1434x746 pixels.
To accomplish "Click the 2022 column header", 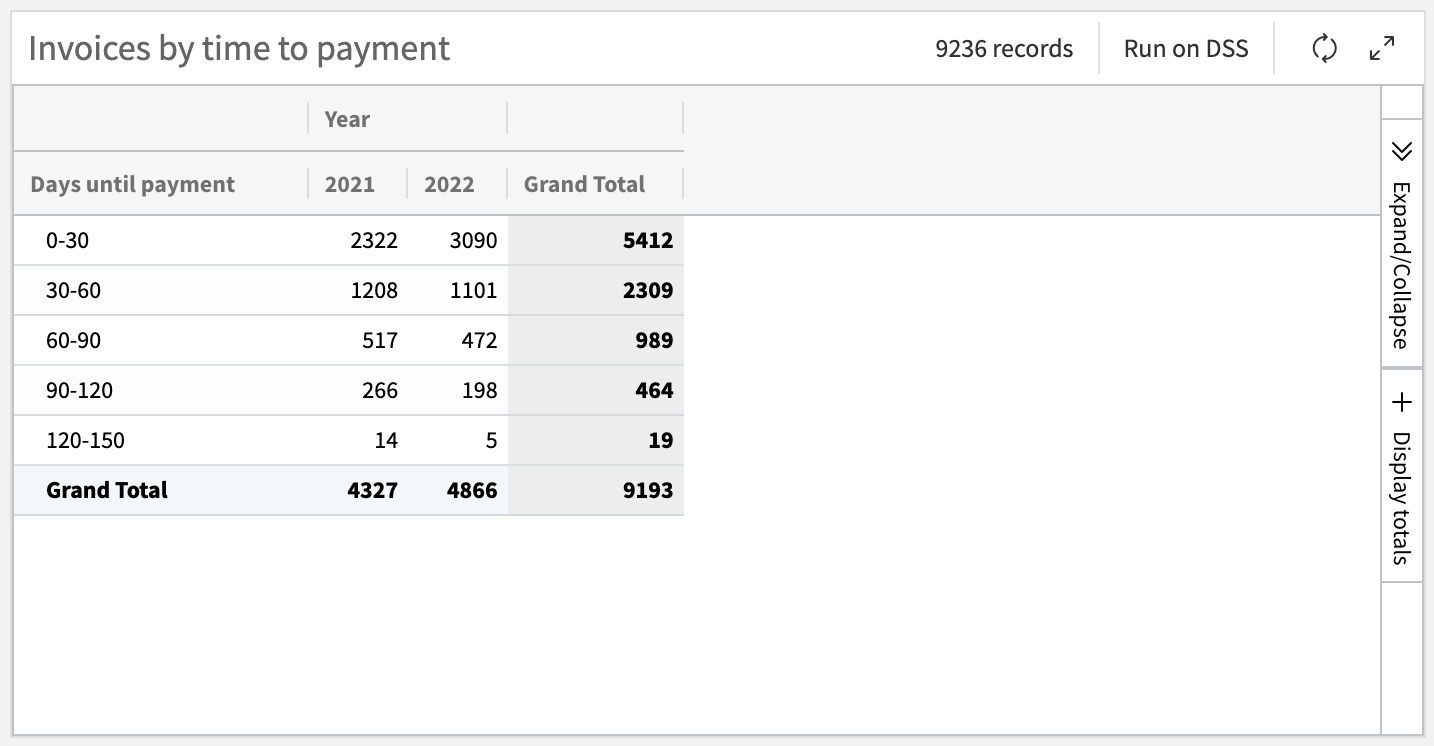I will 450,184.
